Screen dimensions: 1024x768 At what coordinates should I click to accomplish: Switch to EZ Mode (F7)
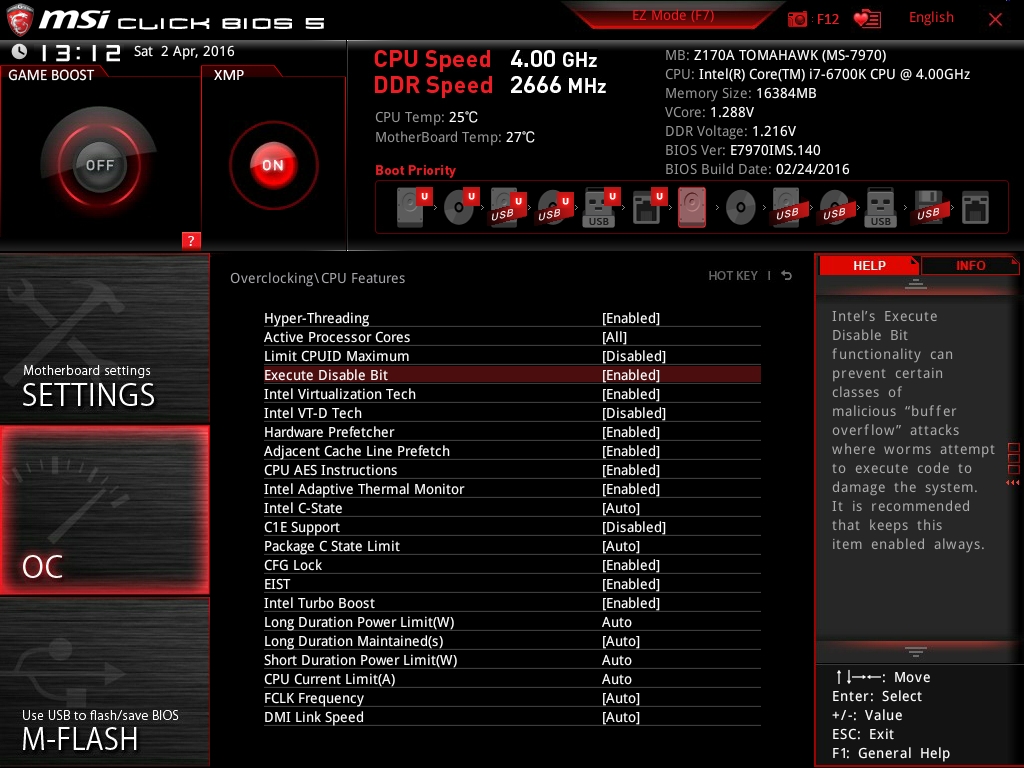(673, 16)
